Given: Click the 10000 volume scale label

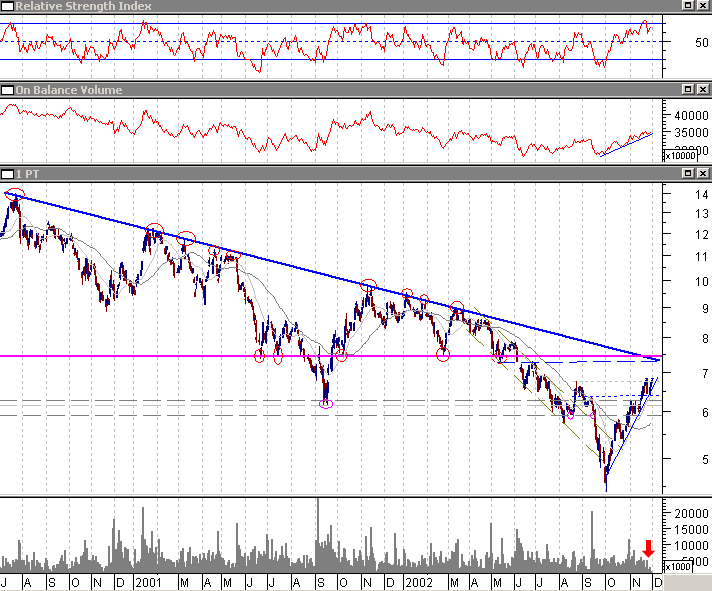Looking at the screenshot, I should [x=691, y=546].
